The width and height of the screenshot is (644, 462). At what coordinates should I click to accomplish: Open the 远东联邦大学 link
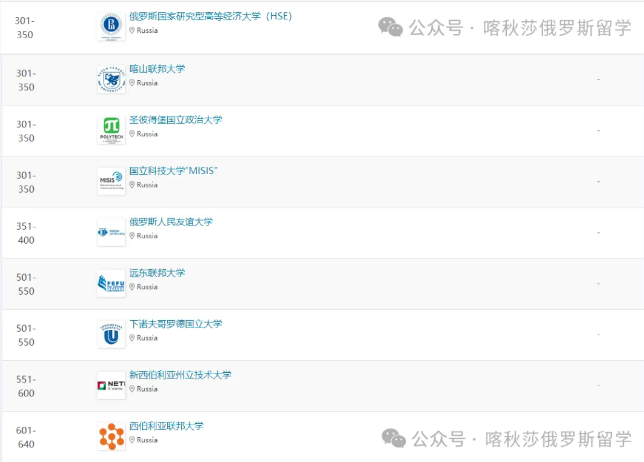157,273
